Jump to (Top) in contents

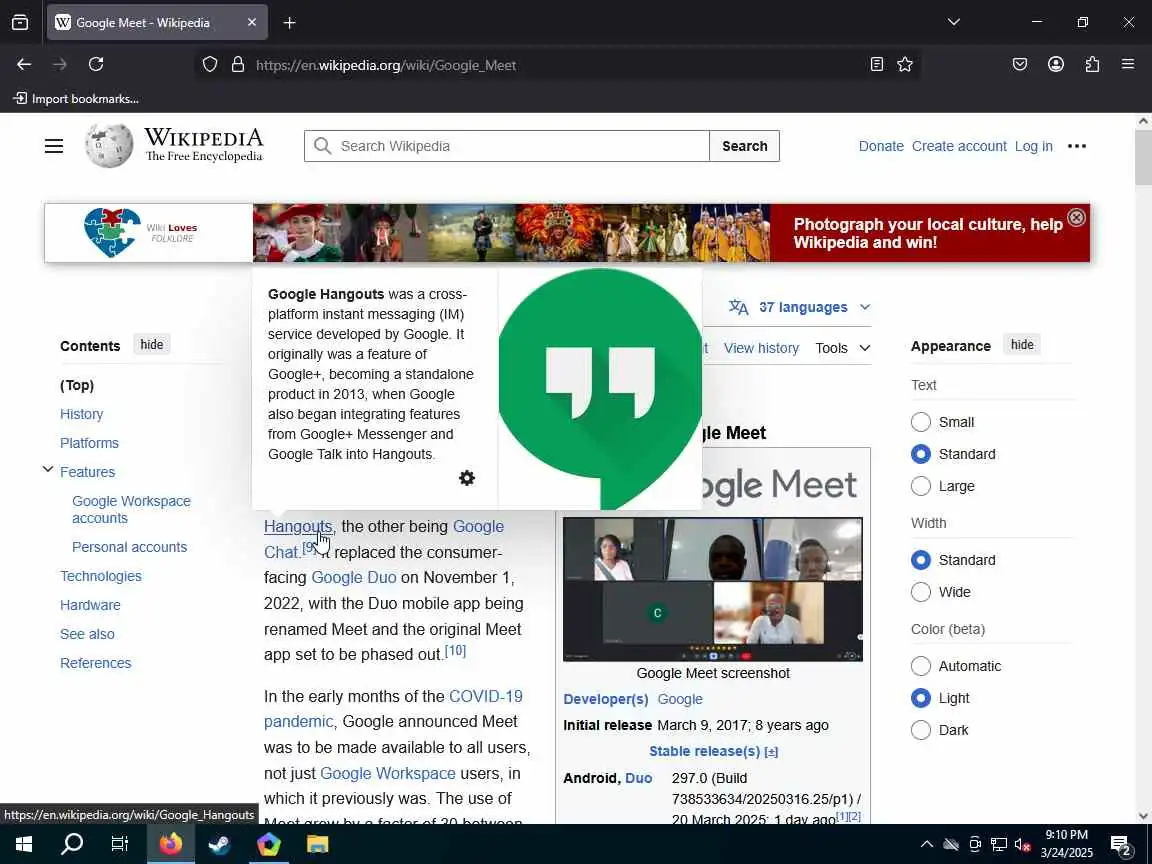[x=77, y=385]
